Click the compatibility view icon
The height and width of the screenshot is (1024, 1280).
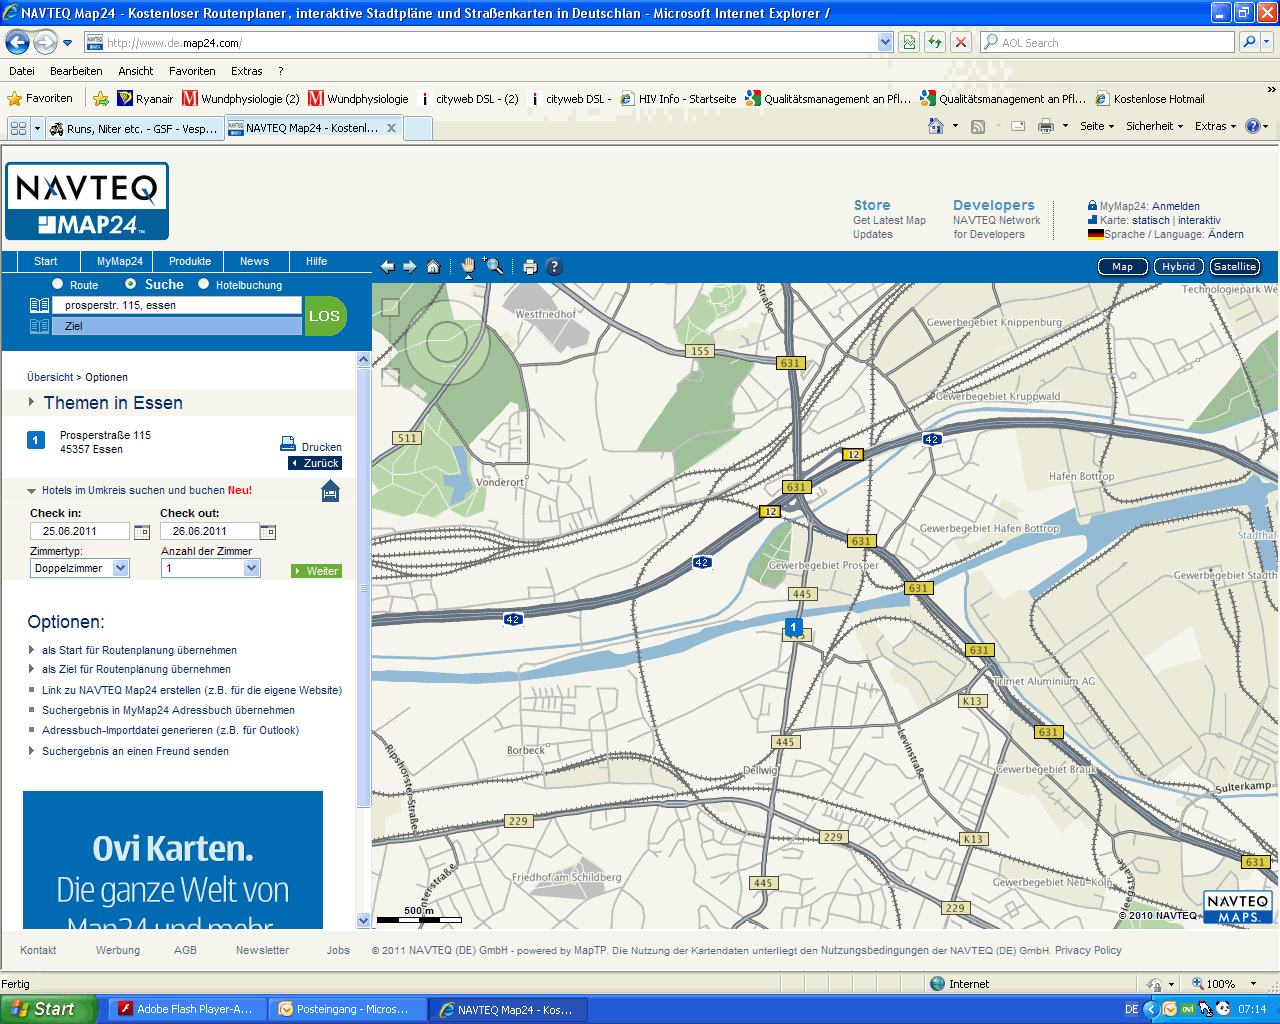pos(909,42)
